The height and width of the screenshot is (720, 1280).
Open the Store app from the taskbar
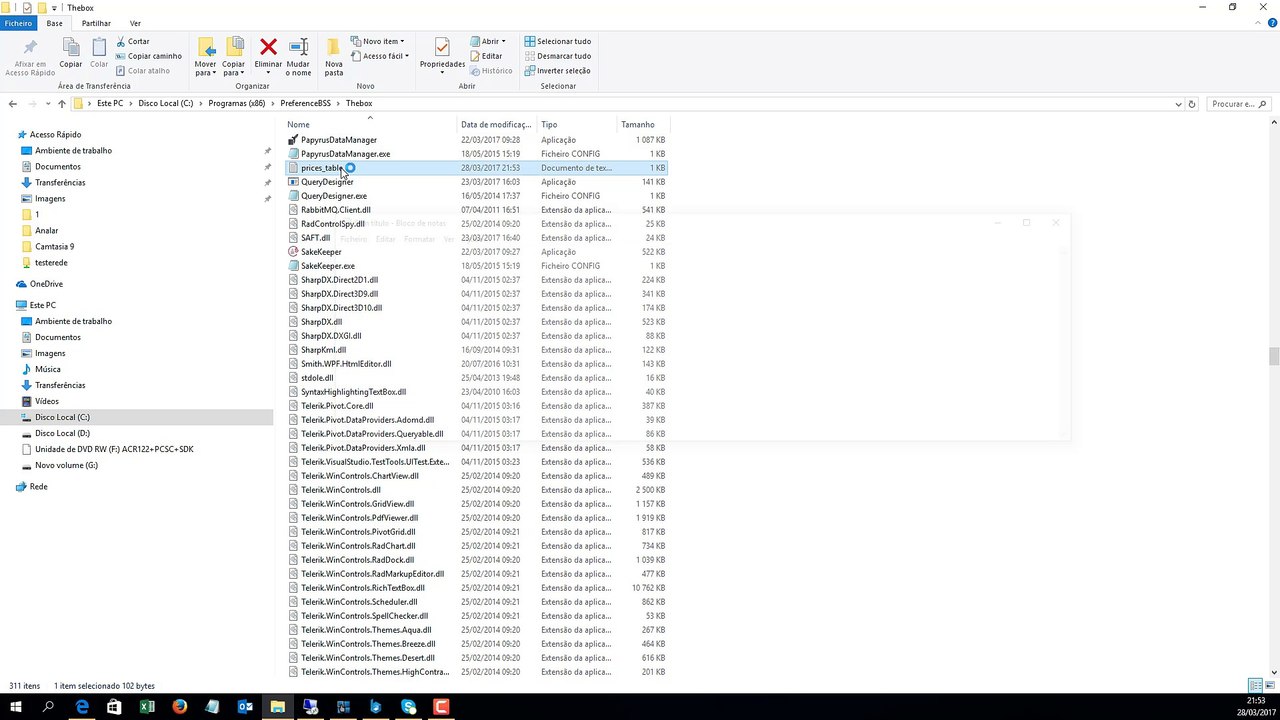pyautogui.click(x=114, y=707)
